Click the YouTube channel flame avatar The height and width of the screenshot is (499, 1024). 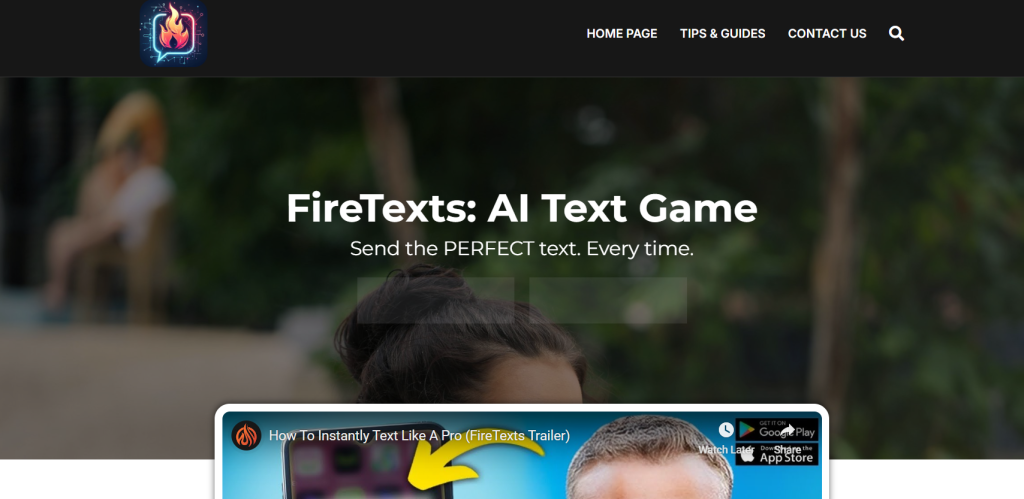[246, 436]
